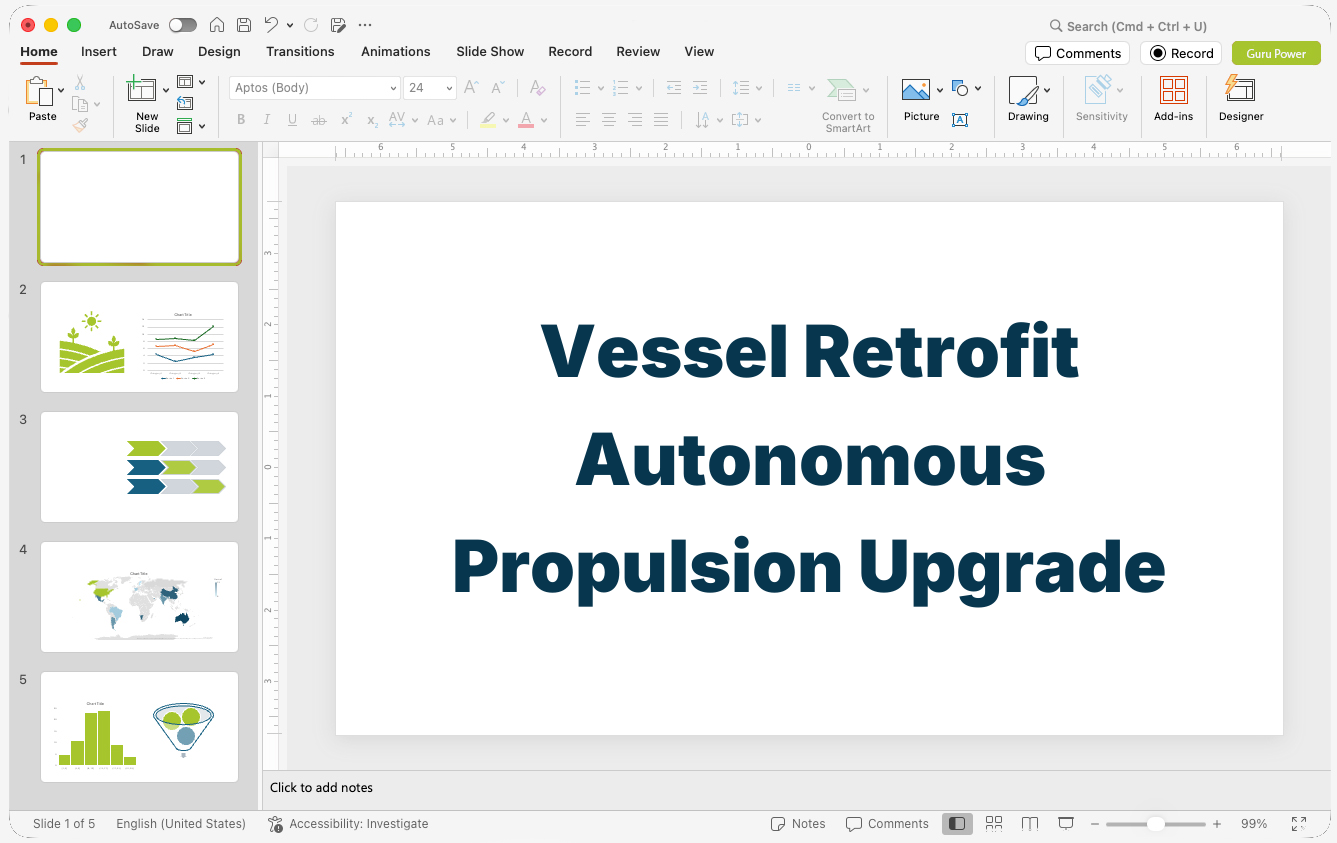This screenshot has height=843, width=1337.
Task: Click the Superscript icon
Action: pyautogui.click(x=346, y=120)
